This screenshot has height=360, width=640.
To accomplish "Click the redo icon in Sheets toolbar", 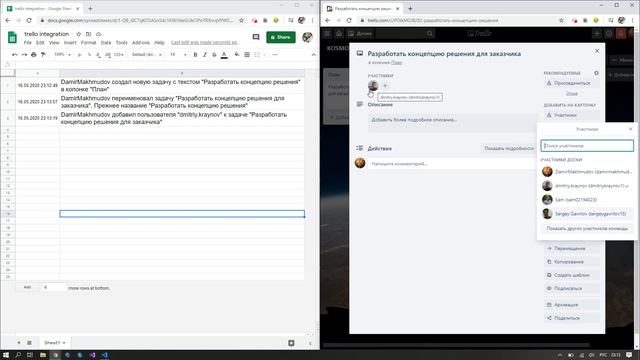I will click(24, 55).
